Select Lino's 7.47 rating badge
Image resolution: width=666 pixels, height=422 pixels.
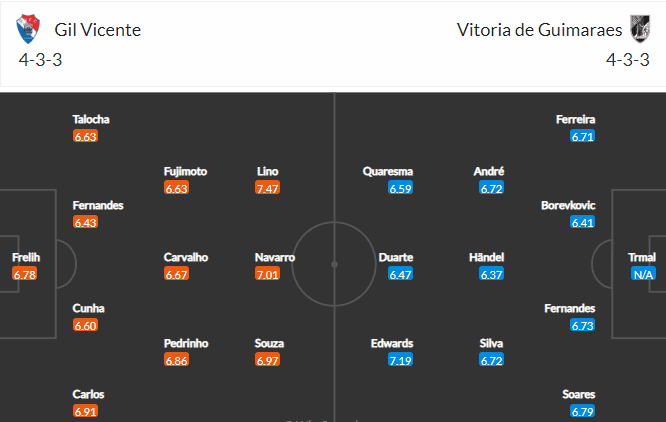click(267, 188)
